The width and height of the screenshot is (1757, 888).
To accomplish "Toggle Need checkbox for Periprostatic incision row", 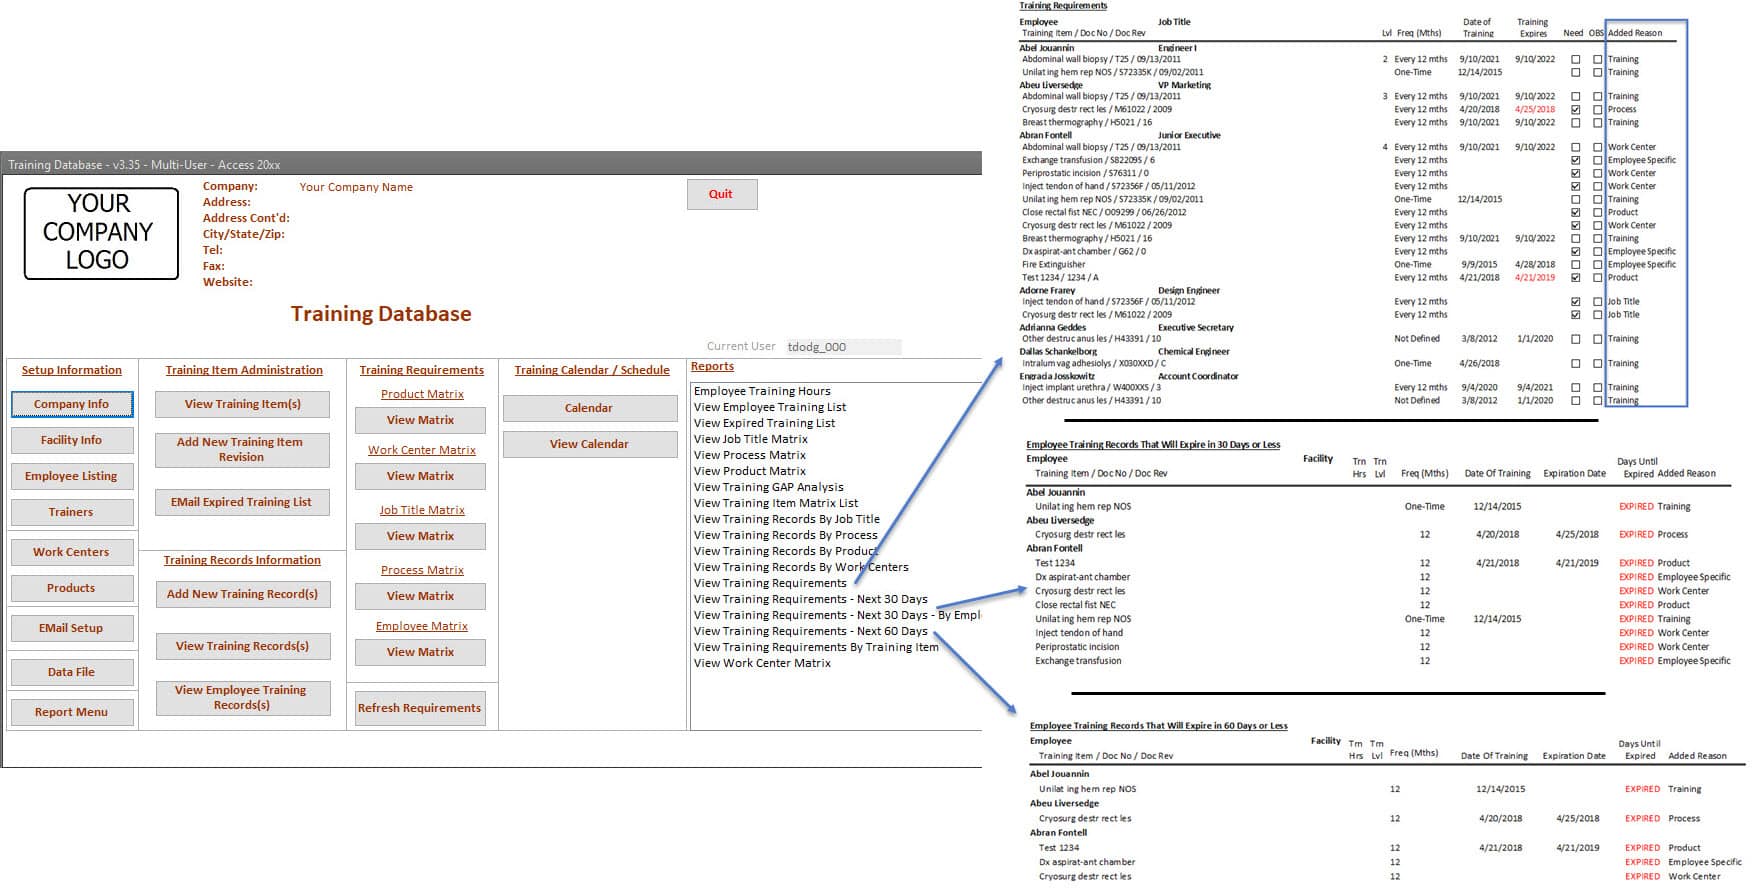I will click(x=1576, y=173).
